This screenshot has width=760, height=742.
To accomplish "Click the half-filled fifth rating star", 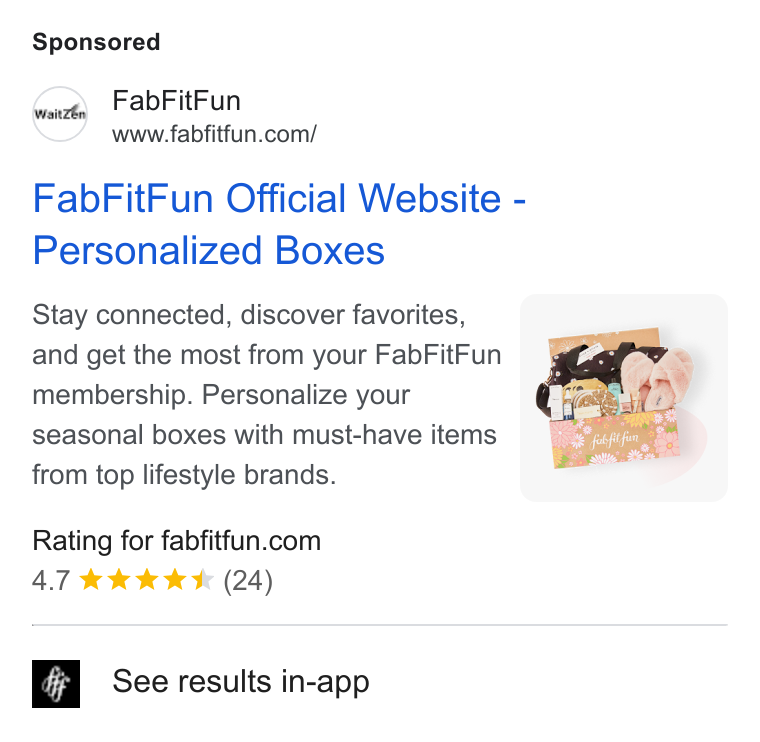I will tap(203, 580).
